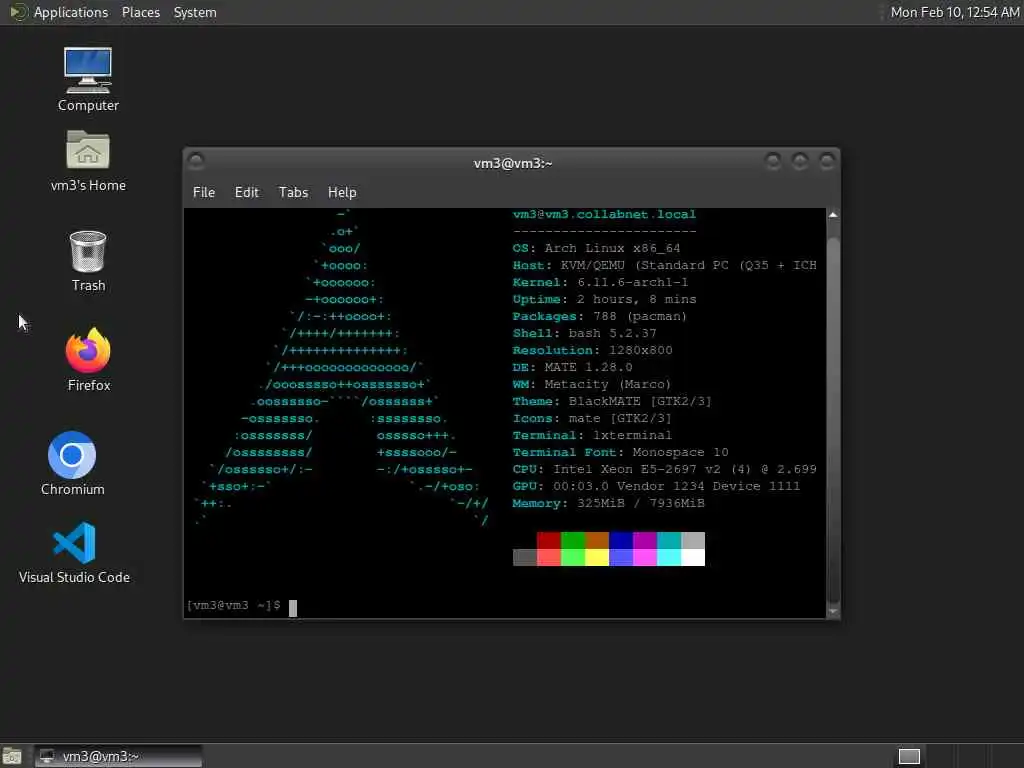1024x768 pixels.
Task: Click the 'Packages: 788 (pacman)' line
Action: point(600,316)
